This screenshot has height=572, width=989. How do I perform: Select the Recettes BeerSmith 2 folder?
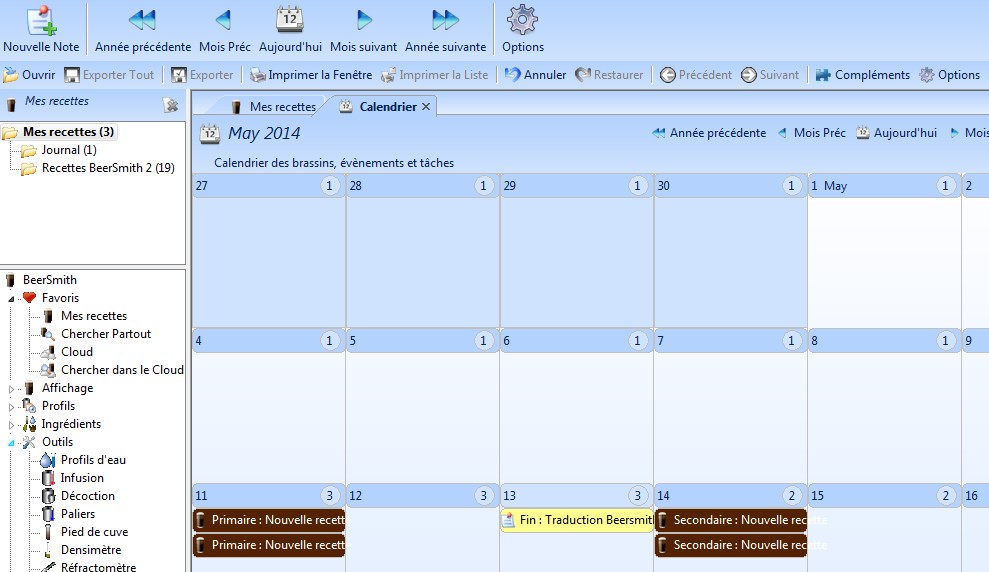(x=107, y=168)
